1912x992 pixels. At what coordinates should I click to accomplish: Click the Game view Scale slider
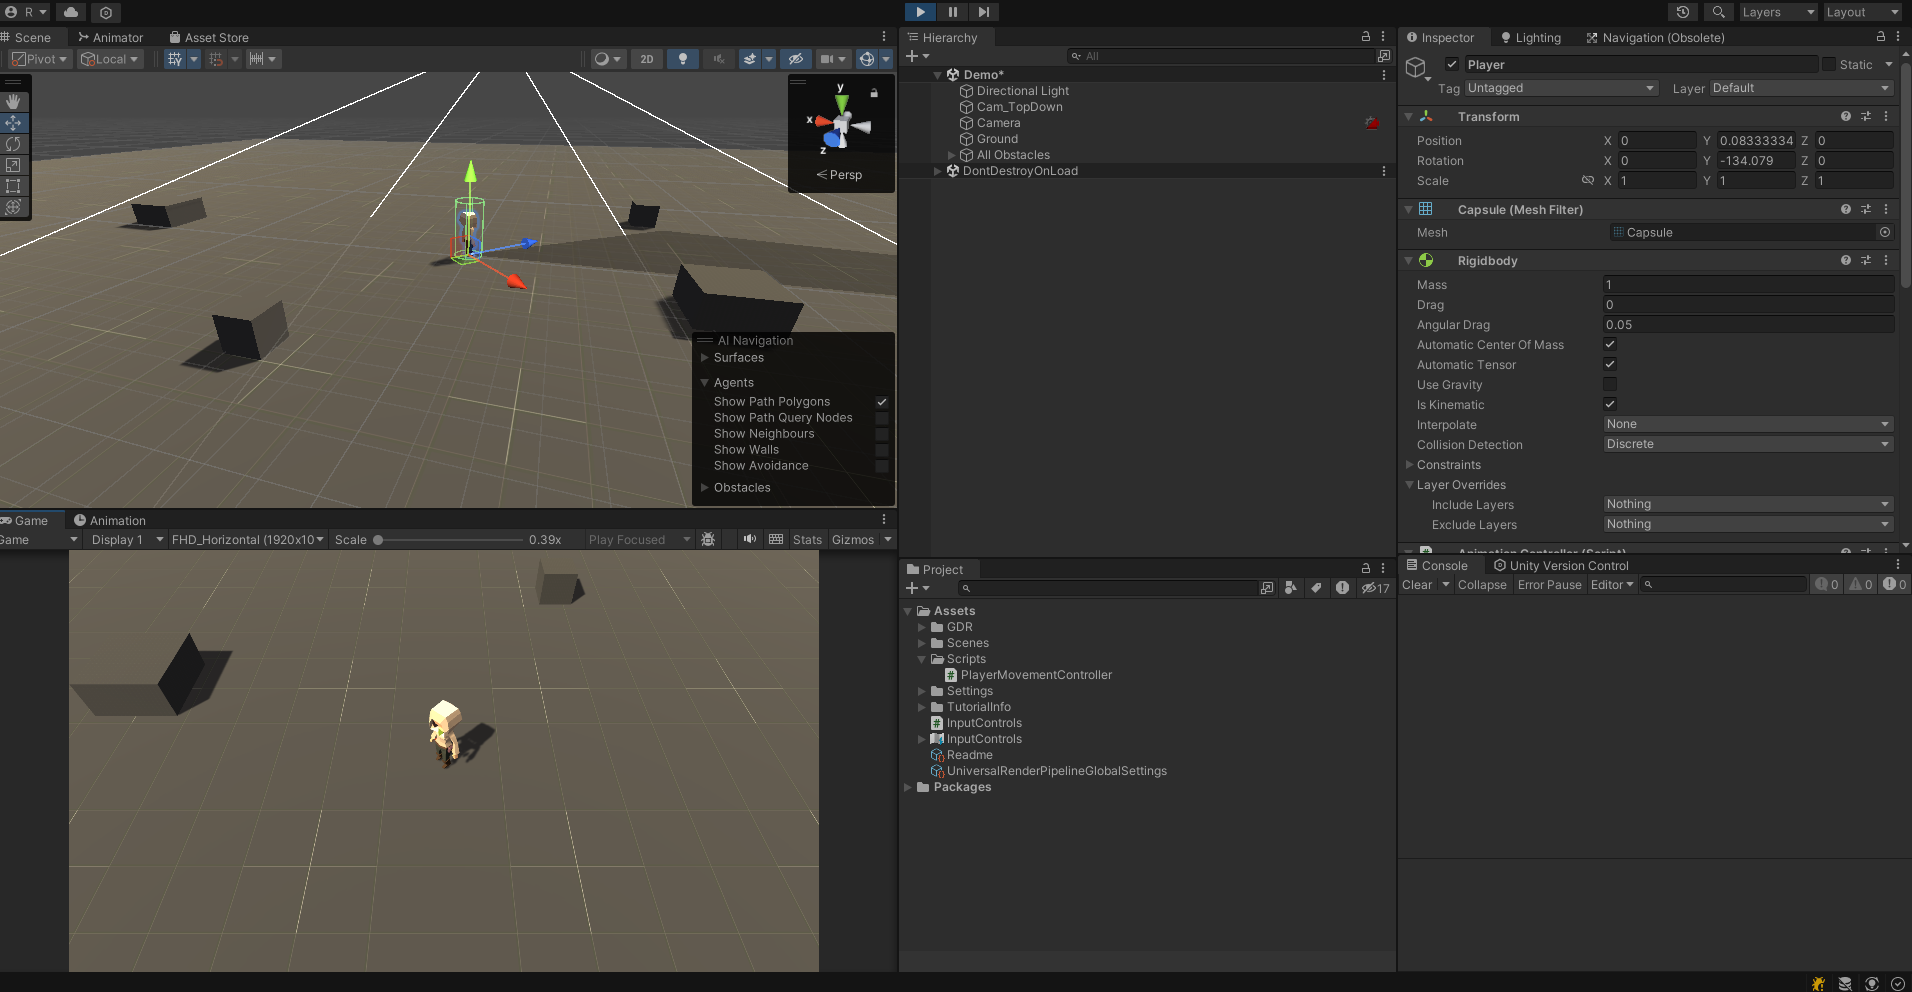pyautogui.click(x=450, y=540)
